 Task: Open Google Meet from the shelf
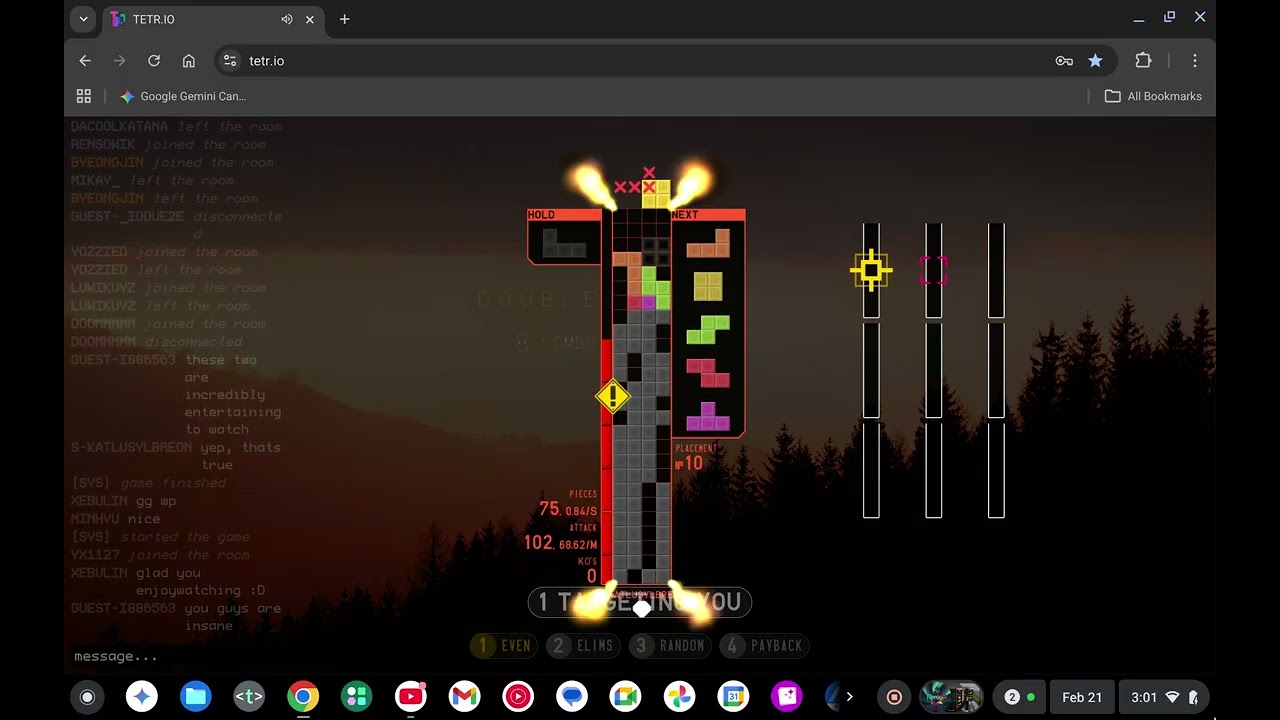[626, 697]
